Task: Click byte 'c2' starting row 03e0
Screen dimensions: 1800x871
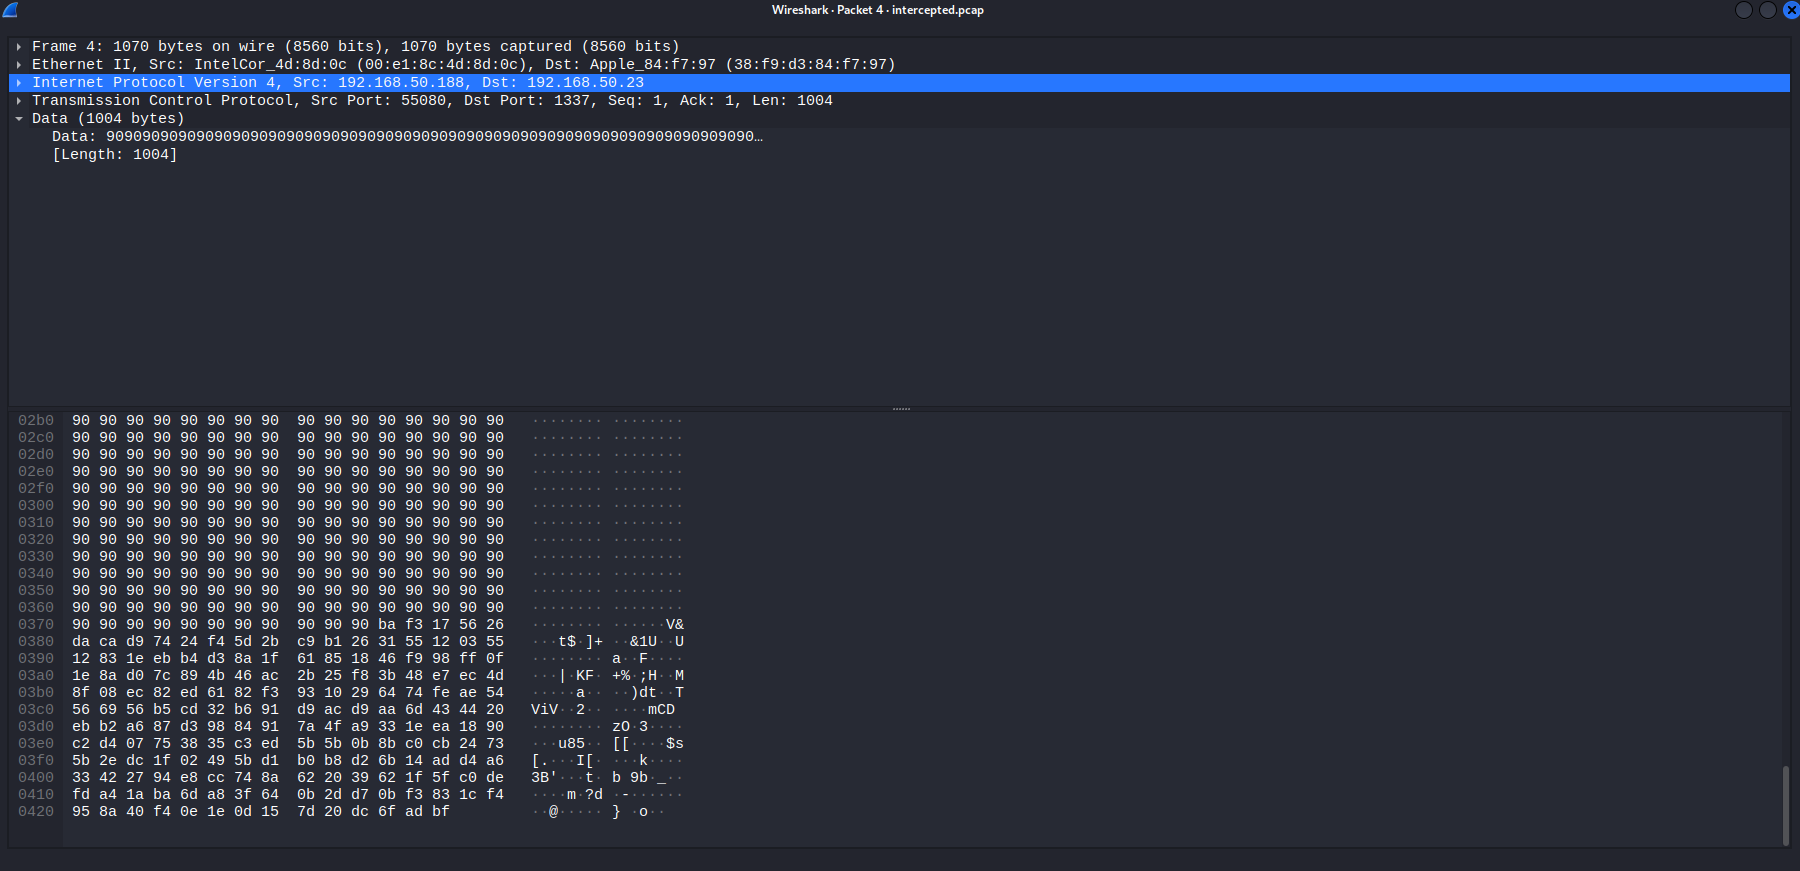Action: [81, 744]
